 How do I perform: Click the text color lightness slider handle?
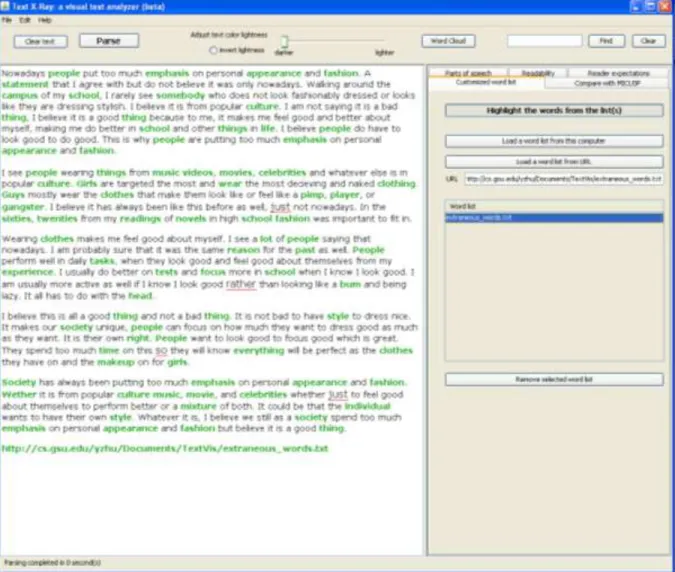click(x=284, y=41)
